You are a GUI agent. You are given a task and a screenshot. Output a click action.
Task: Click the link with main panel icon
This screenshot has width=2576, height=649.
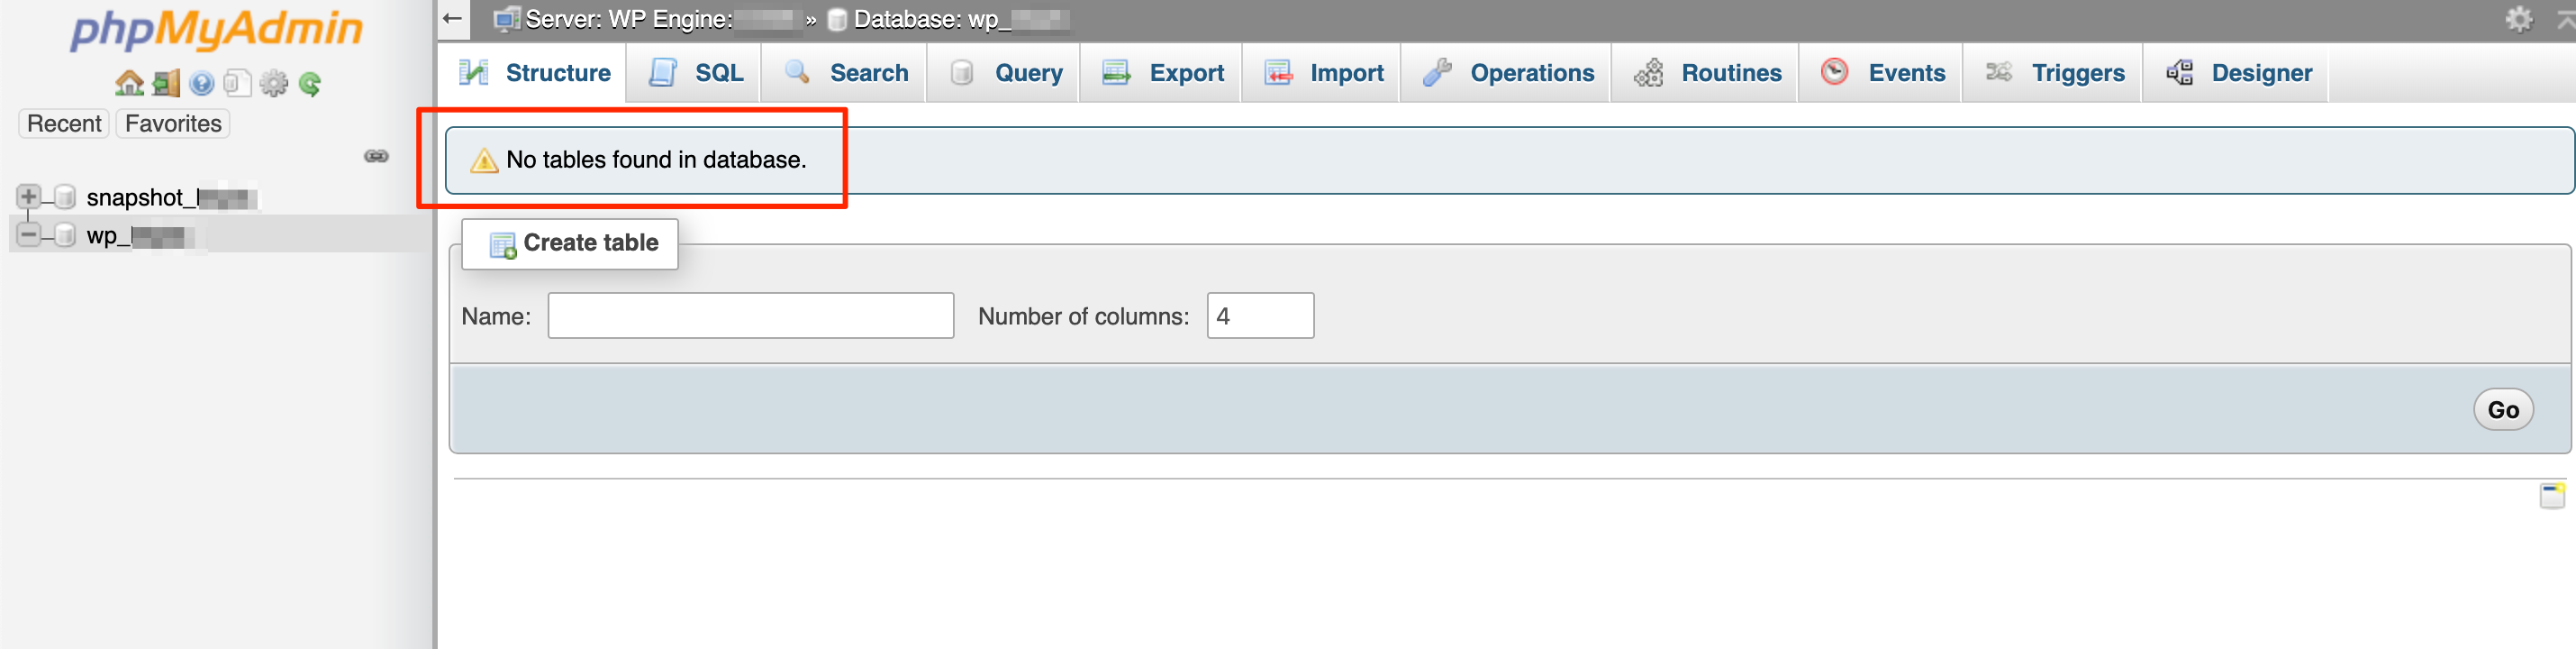[376, 156]
